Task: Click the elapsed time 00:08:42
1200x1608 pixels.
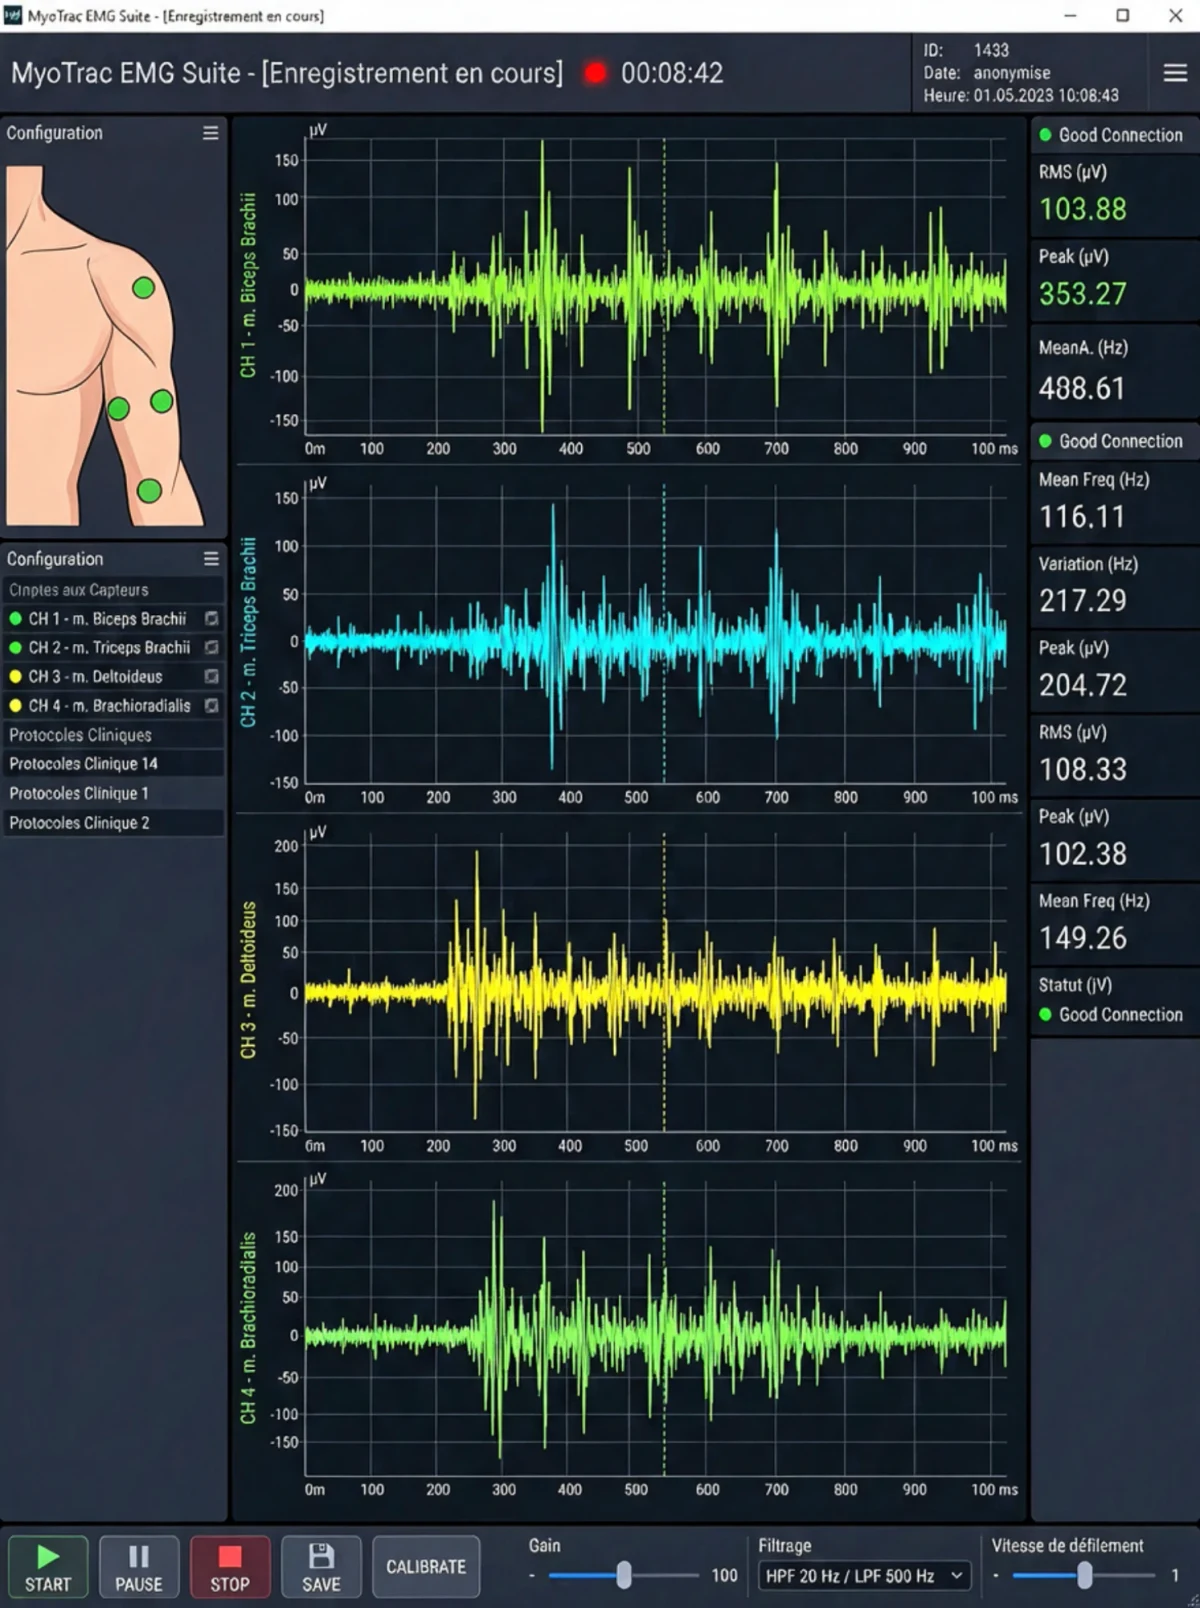Action: click(x=672, y=73)
